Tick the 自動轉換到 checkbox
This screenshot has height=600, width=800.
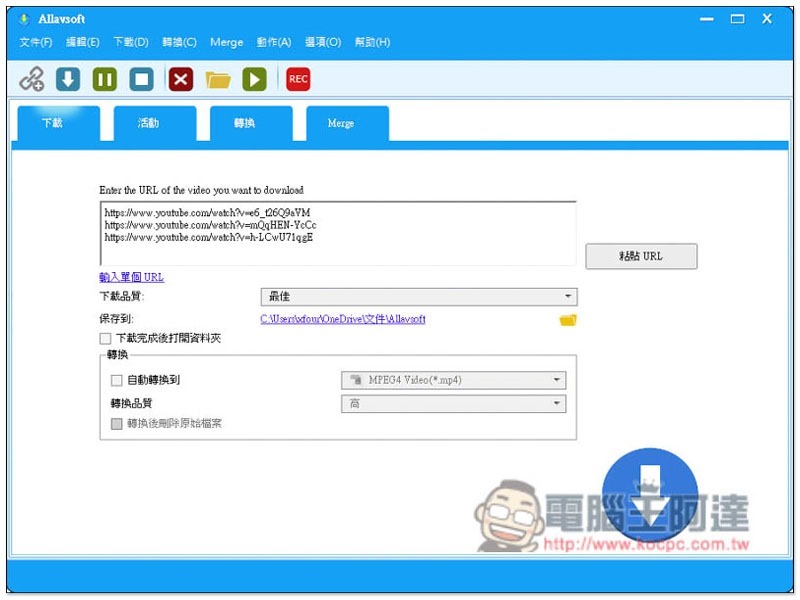(116, 380)
